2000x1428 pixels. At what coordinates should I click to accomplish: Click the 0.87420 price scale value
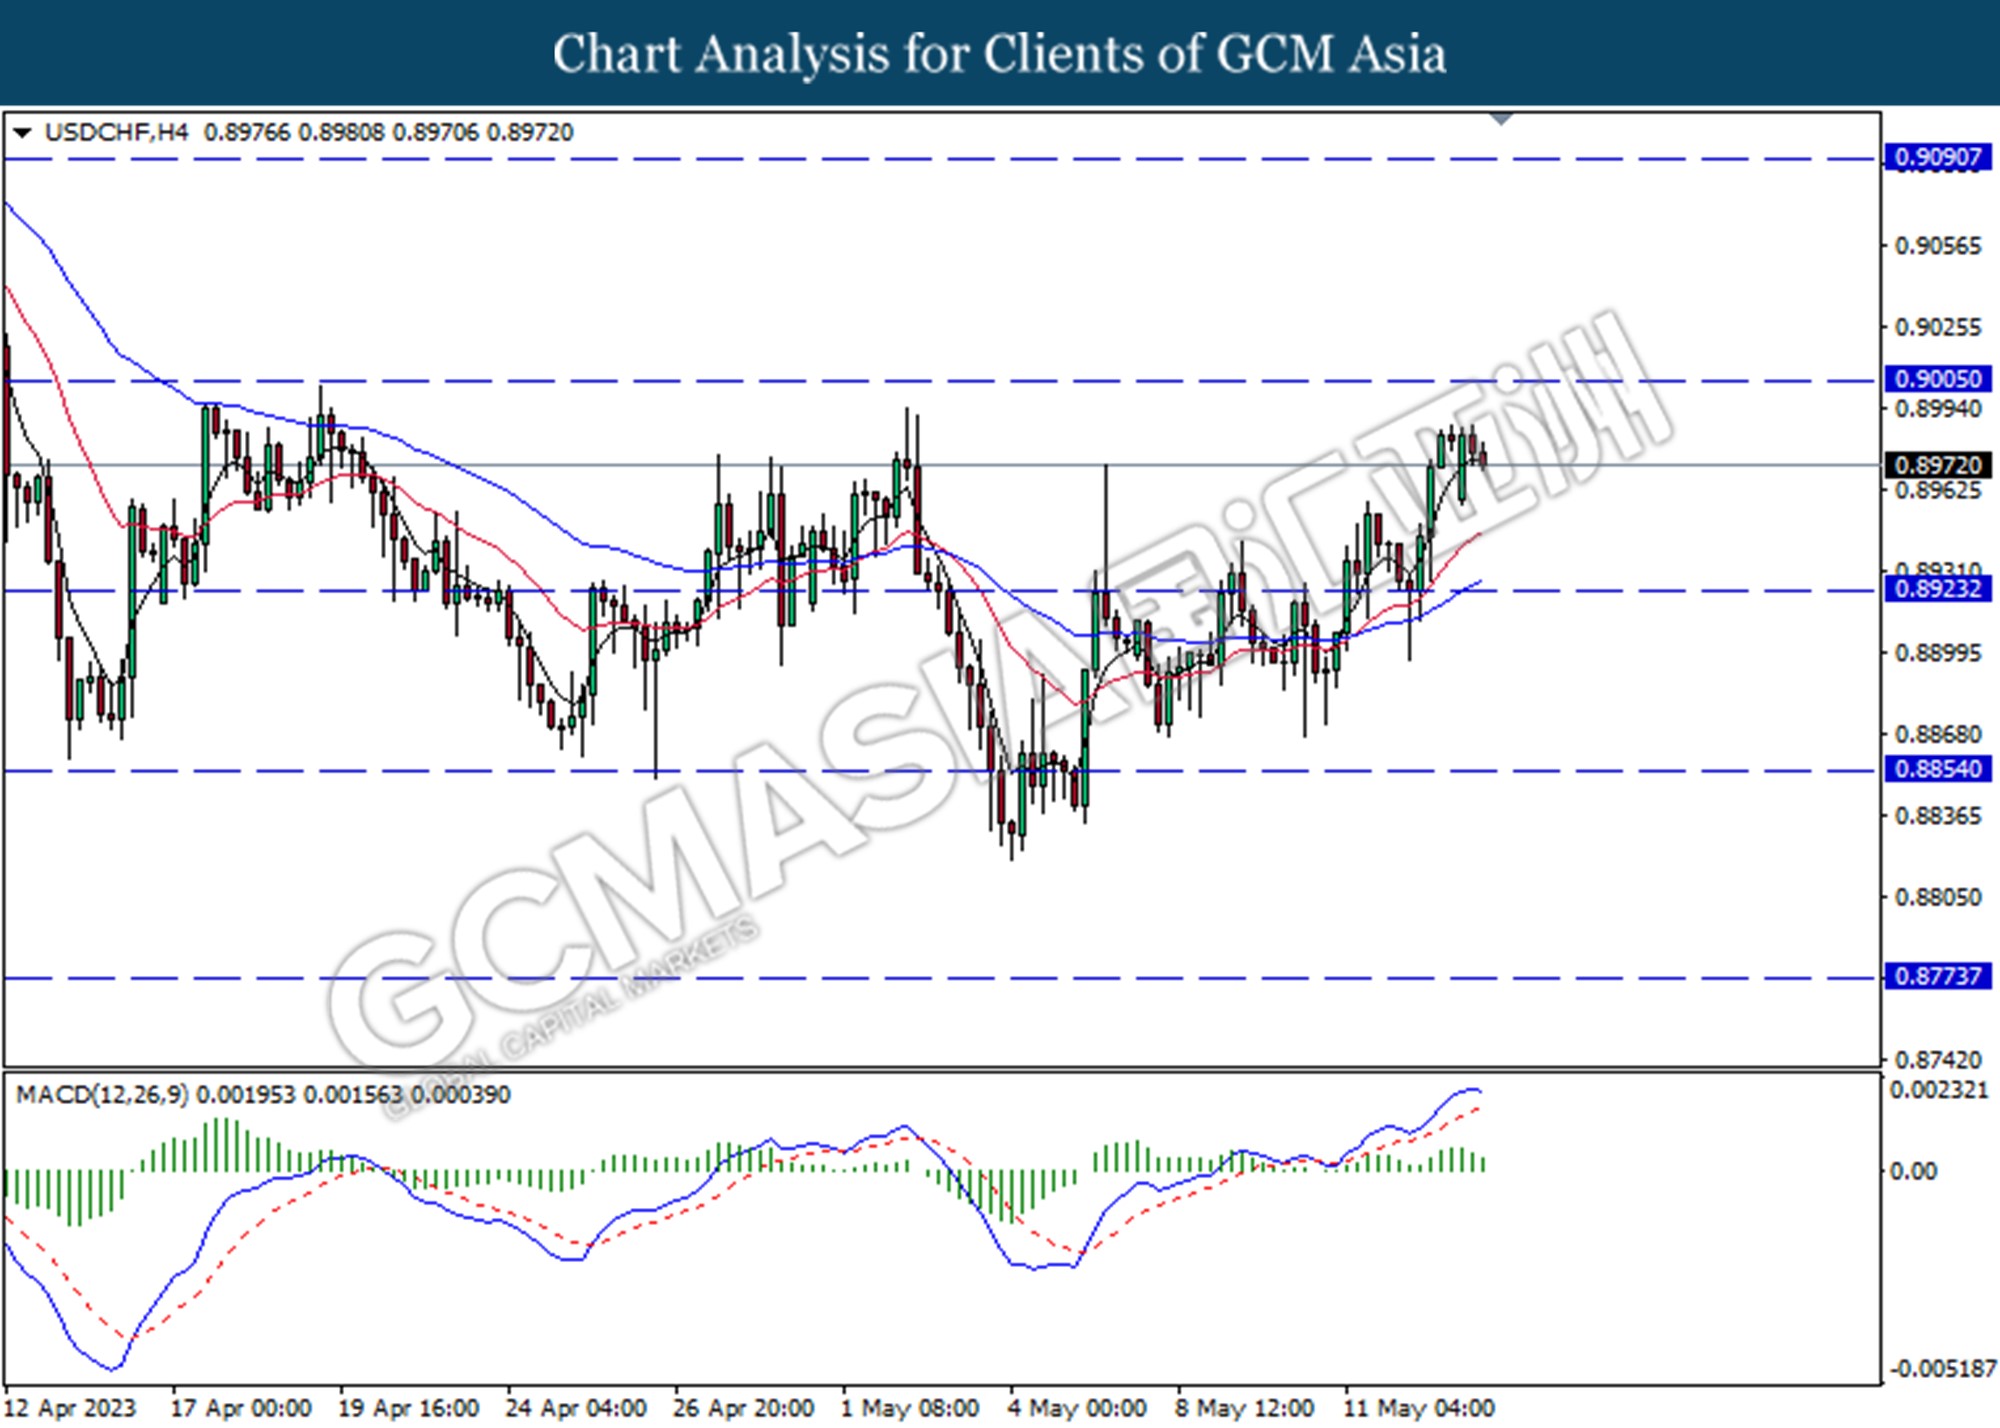click(1938, 1060)
